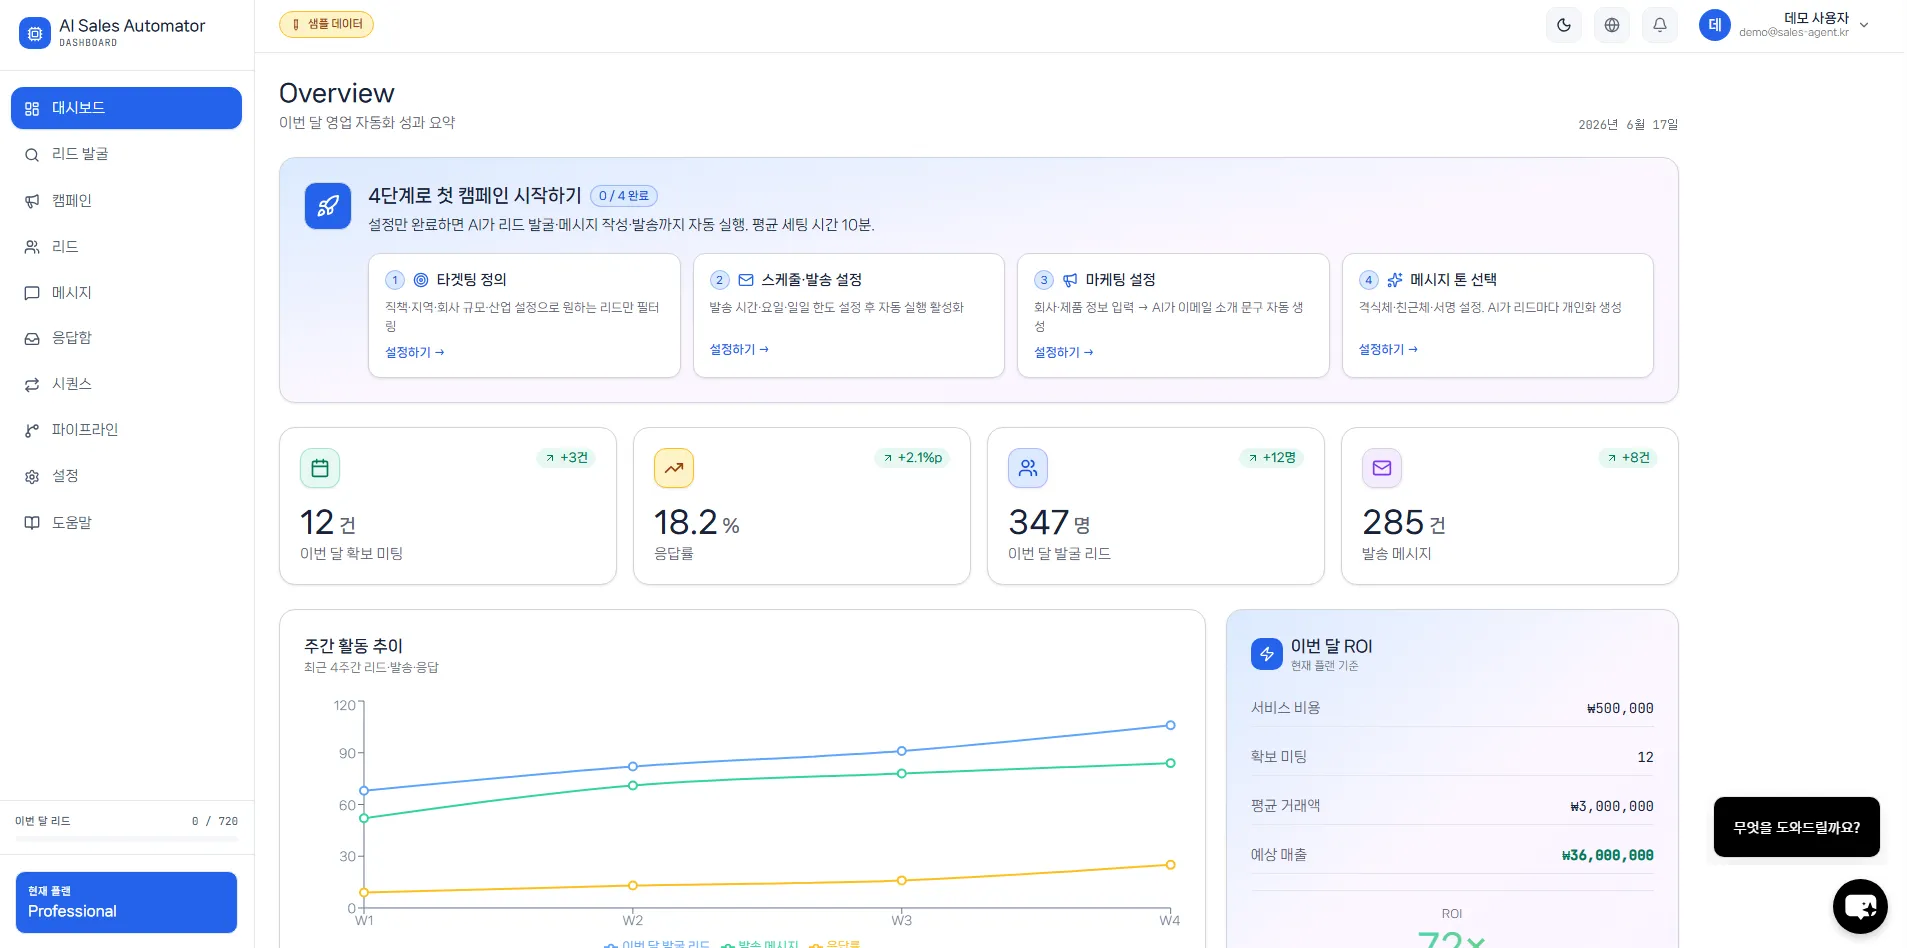
Task: Open 설정 settings page
Action: (x=126, y=476)
